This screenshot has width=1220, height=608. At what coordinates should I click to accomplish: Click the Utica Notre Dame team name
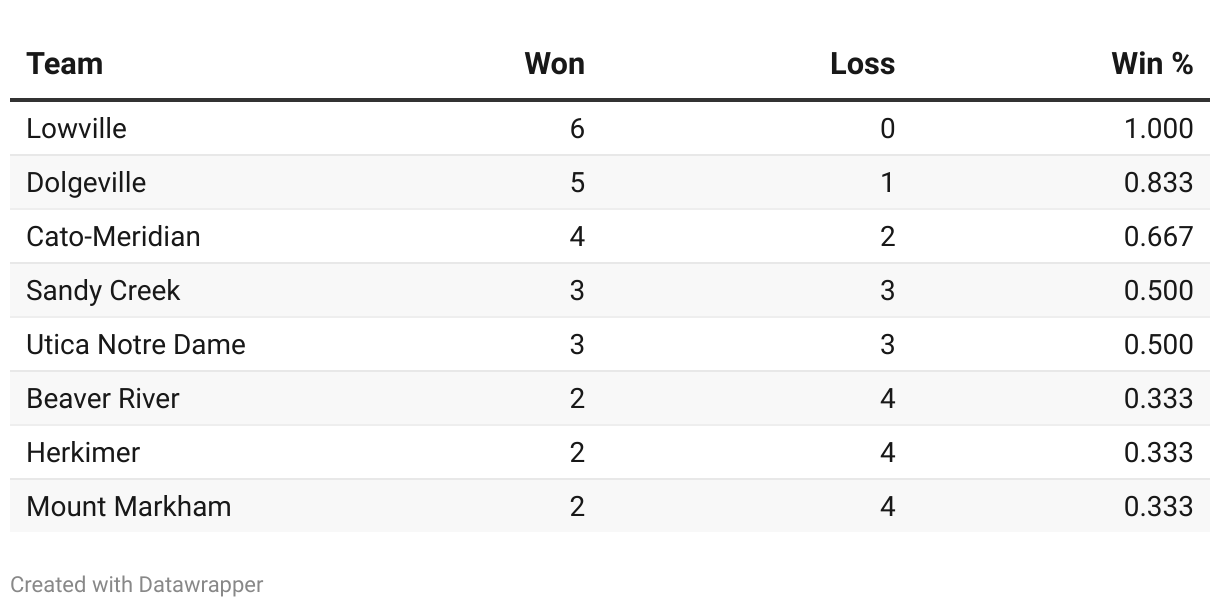[136, 344]
